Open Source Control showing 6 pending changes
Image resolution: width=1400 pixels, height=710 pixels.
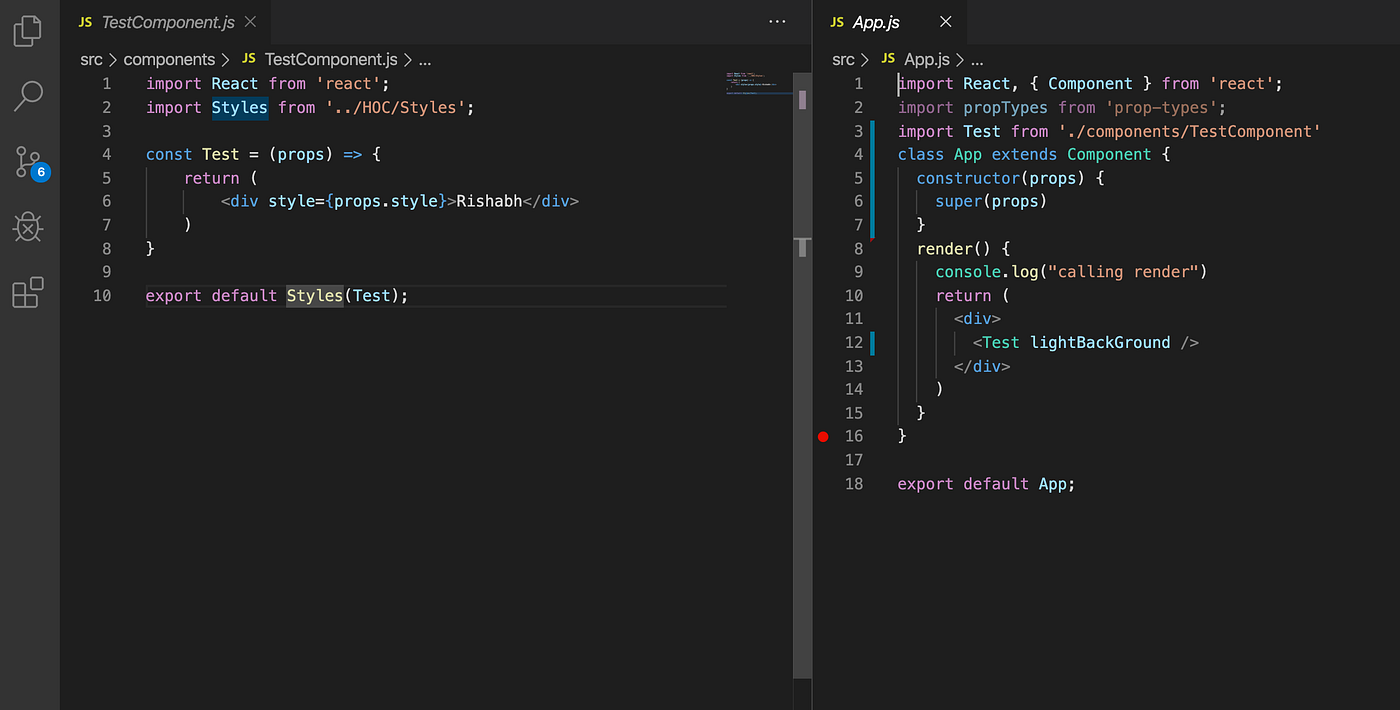(27, 160)
